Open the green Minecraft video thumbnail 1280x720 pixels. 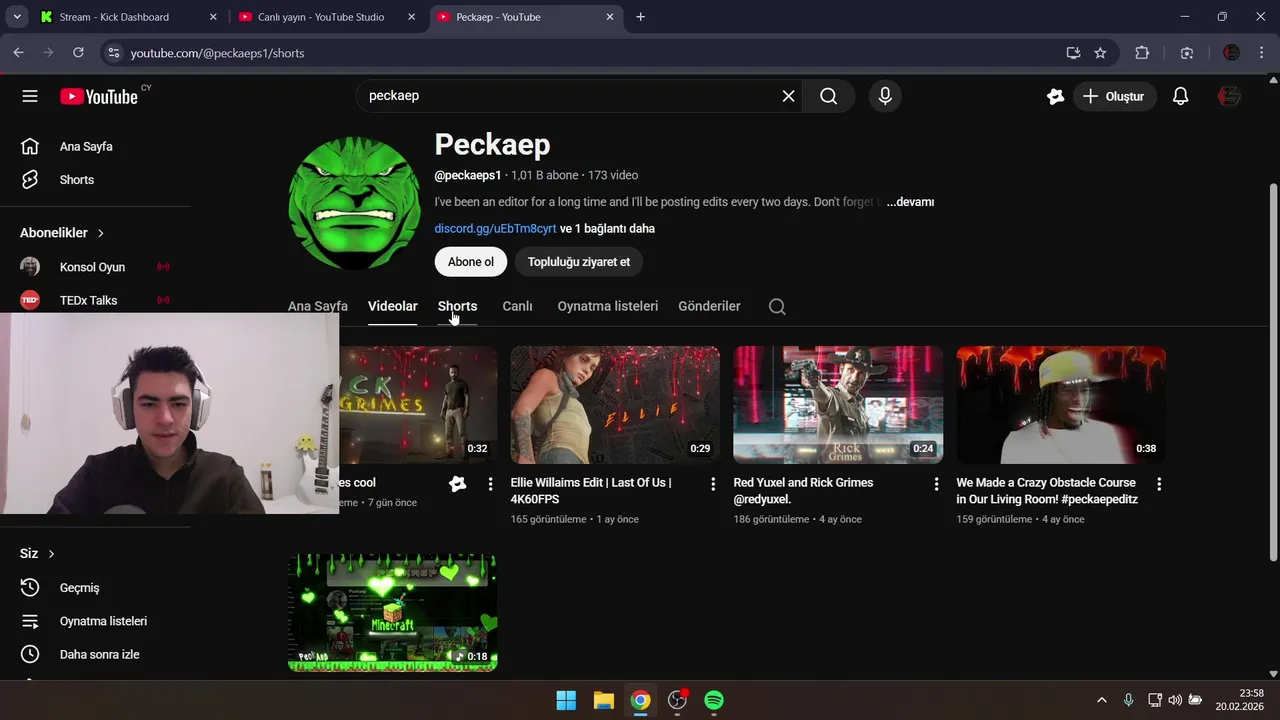tap(392, 612)
